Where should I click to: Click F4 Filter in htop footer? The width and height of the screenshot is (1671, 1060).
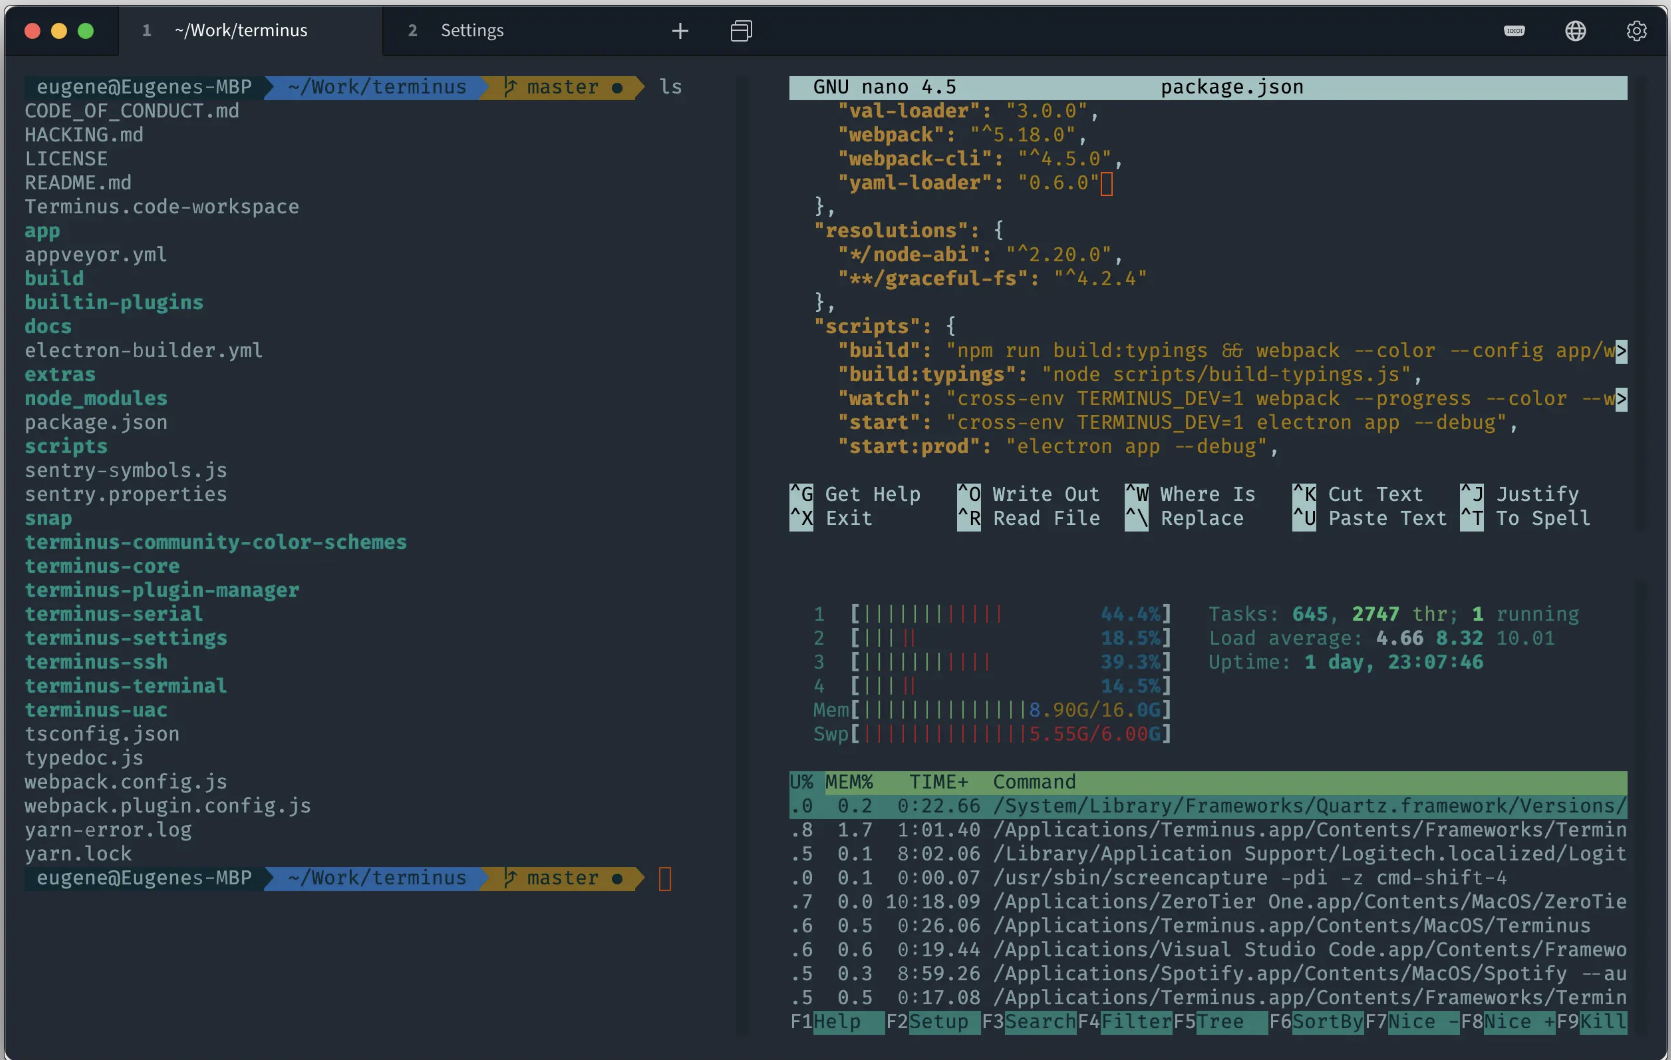click(1136, 1022)
